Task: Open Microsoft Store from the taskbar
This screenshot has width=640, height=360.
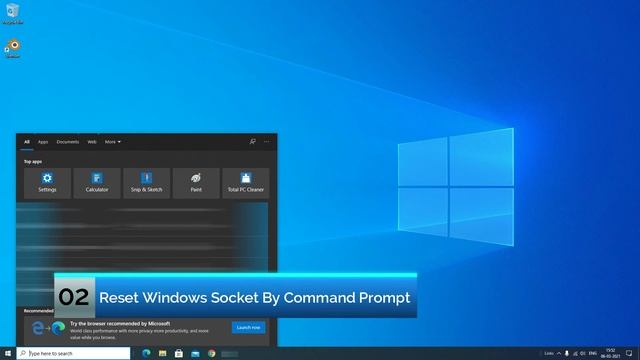Action: point(179,353)
